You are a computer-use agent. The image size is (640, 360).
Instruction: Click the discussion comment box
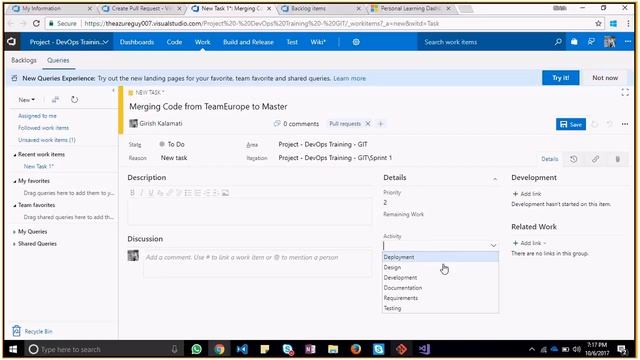pos(257,262)
